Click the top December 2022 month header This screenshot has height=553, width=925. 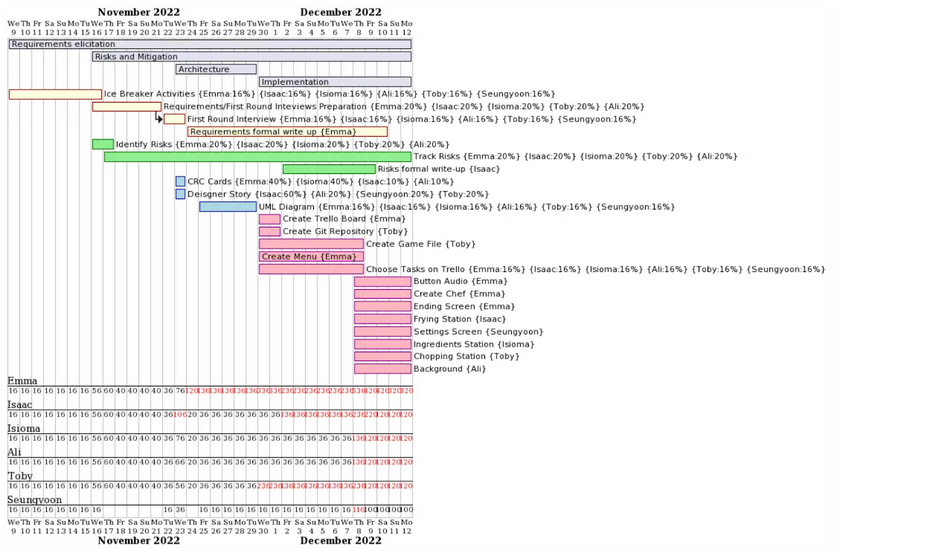click(x=340, y=12)
